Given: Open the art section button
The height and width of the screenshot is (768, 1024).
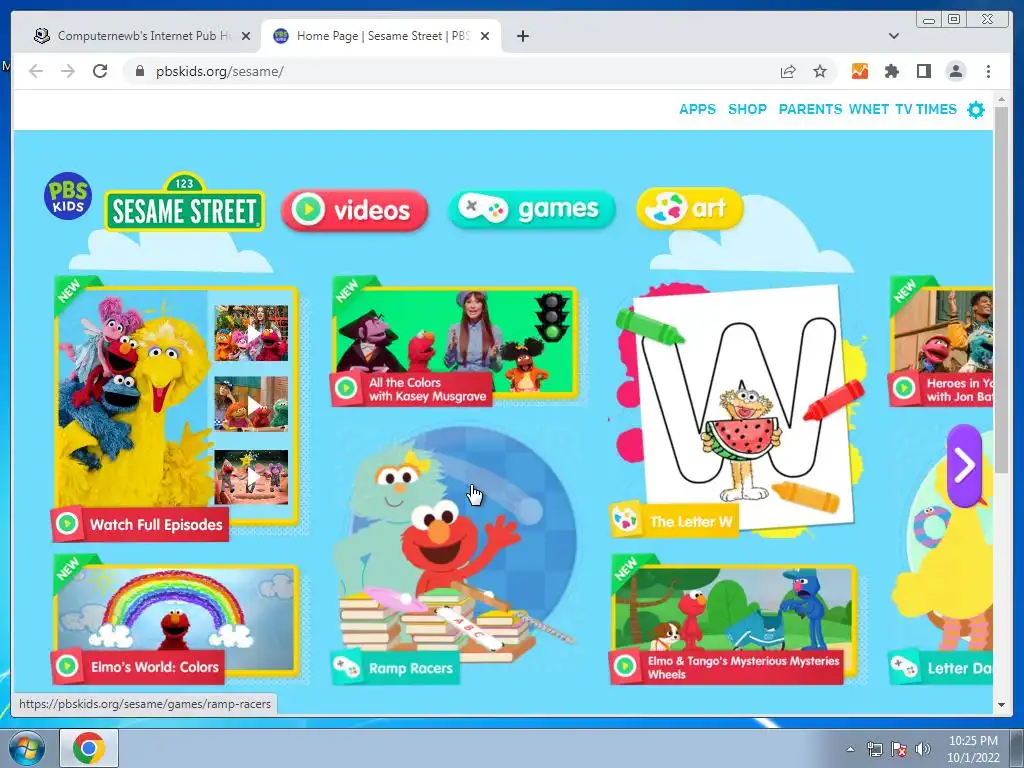Looking at the screenshot, I should pos(690,208).
